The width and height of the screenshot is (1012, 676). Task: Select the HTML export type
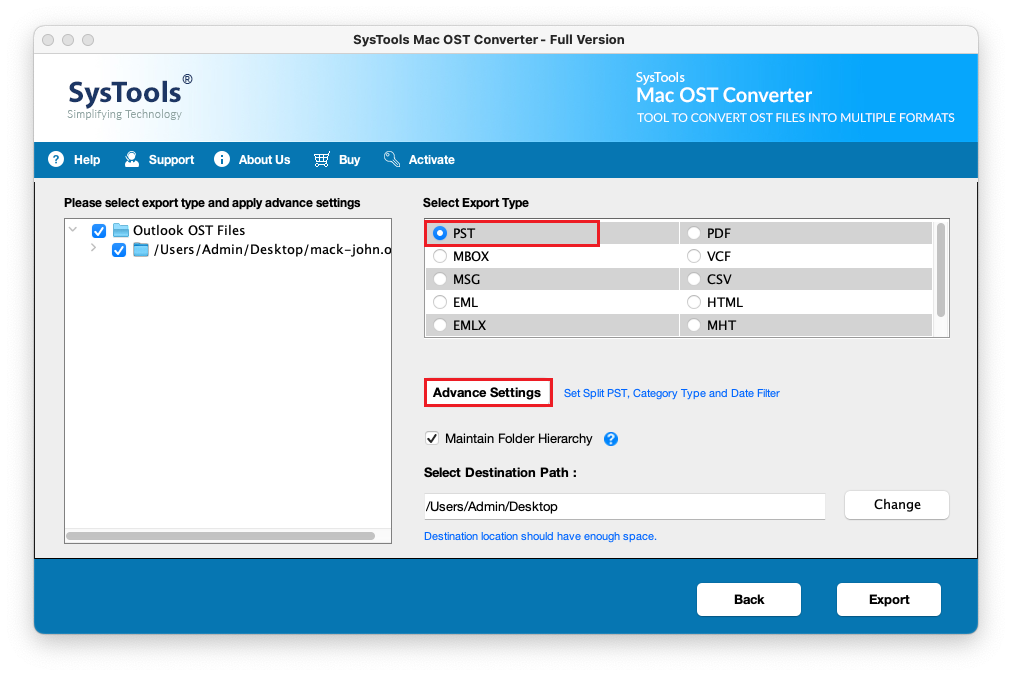(x=694, y=302)
